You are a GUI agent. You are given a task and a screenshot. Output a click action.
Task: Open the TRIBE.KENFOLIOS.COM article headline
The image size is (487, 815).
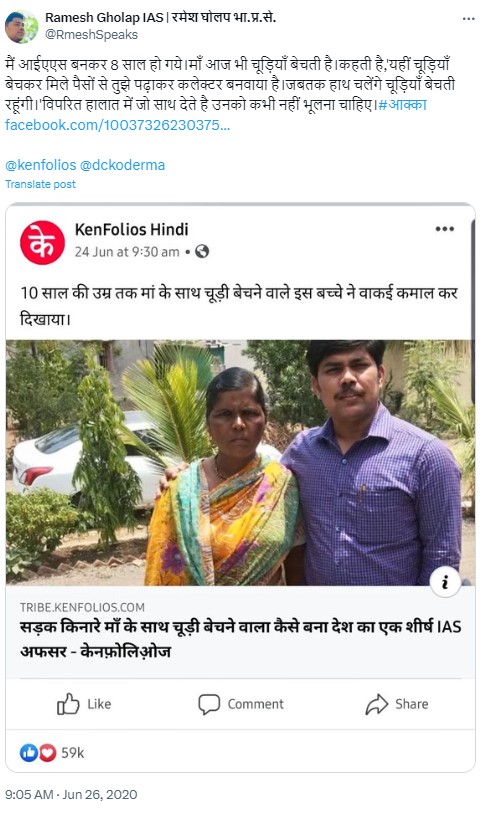(x=240, y=639)
